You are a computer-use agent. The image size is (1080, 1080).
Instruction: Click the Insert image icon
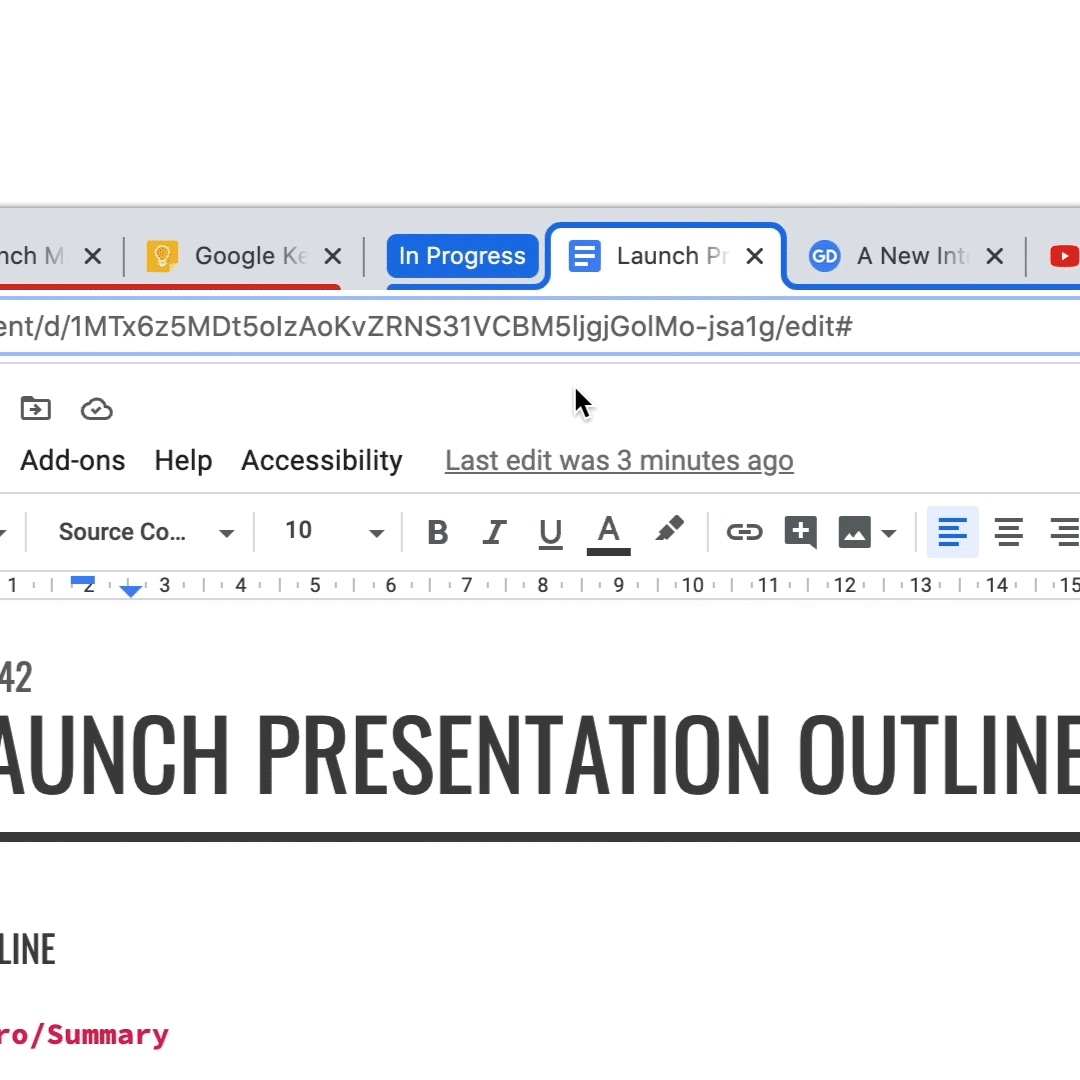(854, 532)
